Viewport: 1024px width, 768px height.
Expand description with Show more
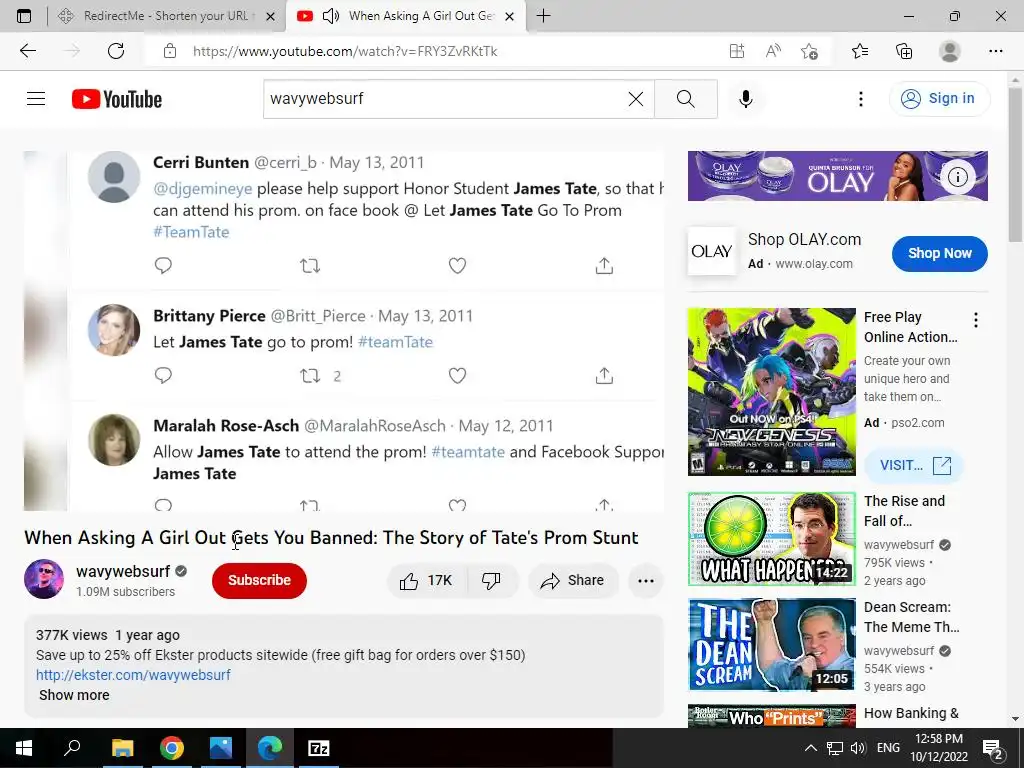click(74, 695)
